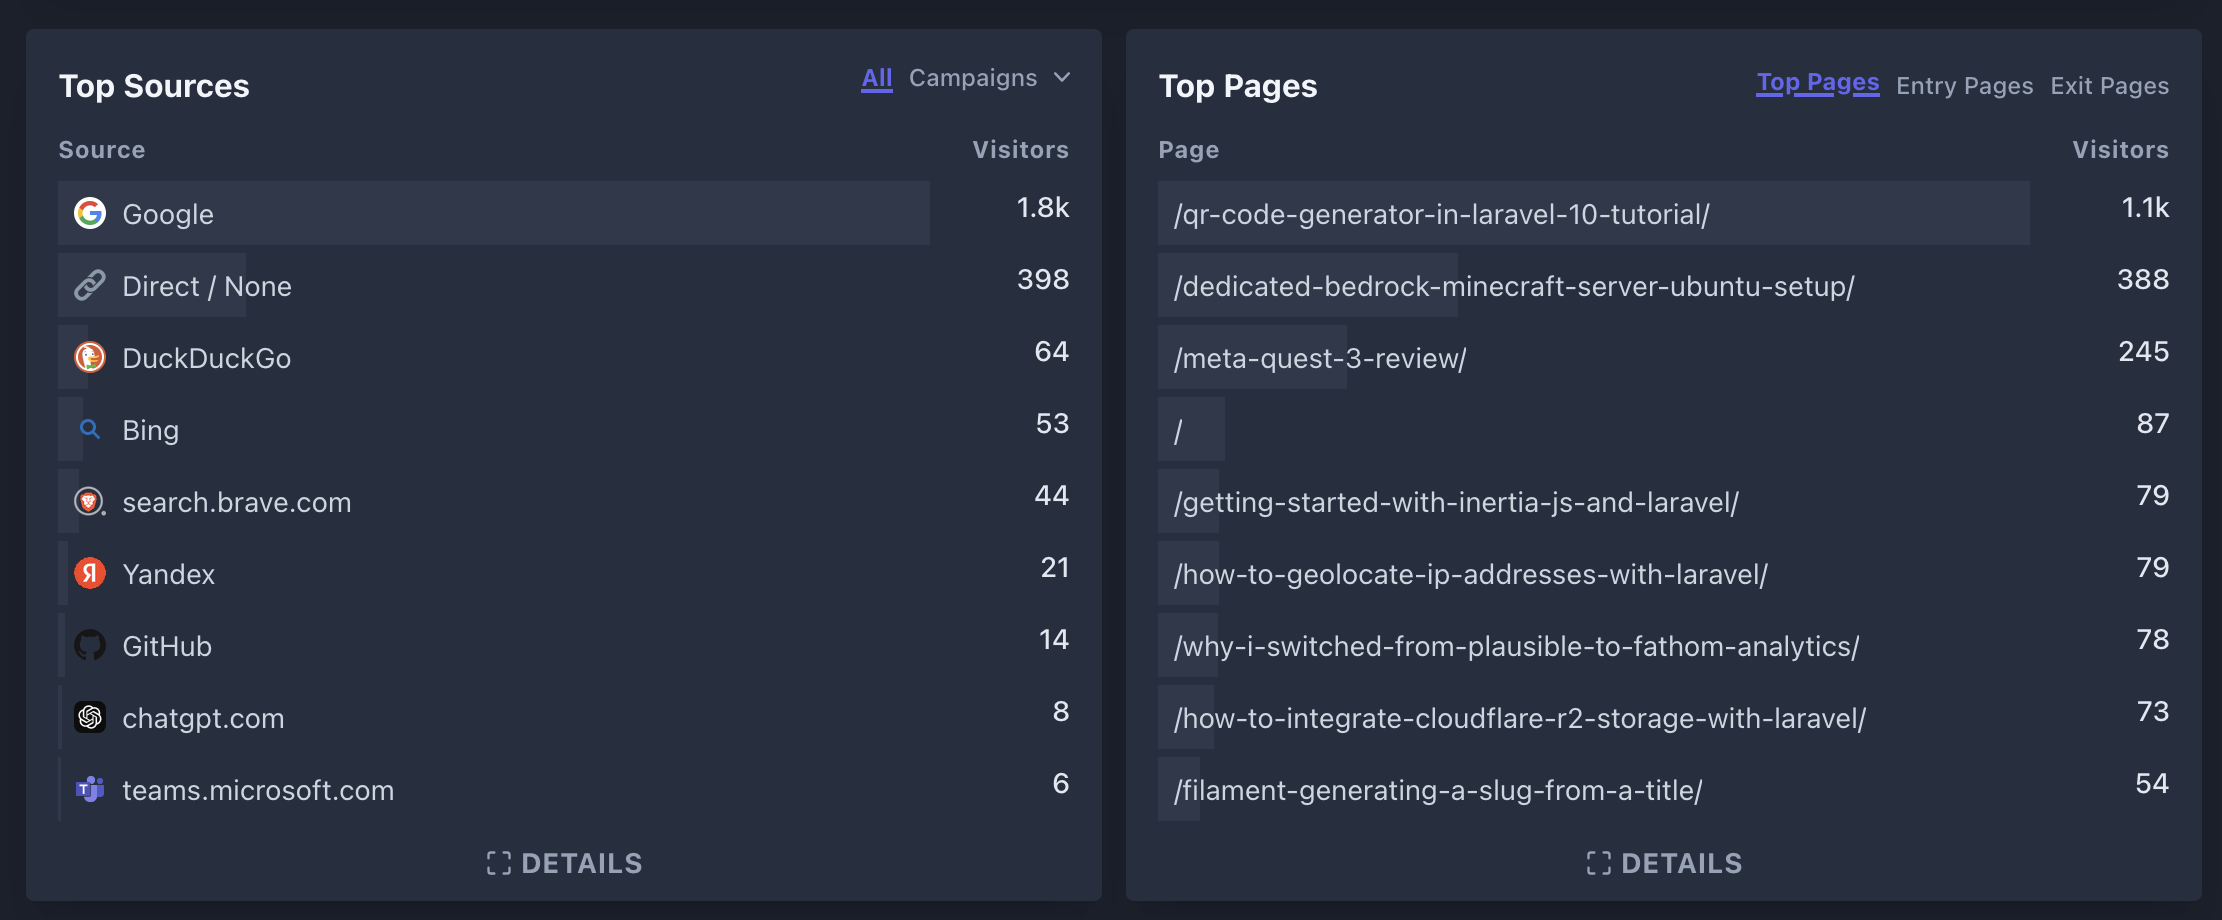This screenshot has height=920, width=2222.
Task: Click the teams.microsoft.com count 6
Action: tap(1061, 783)
